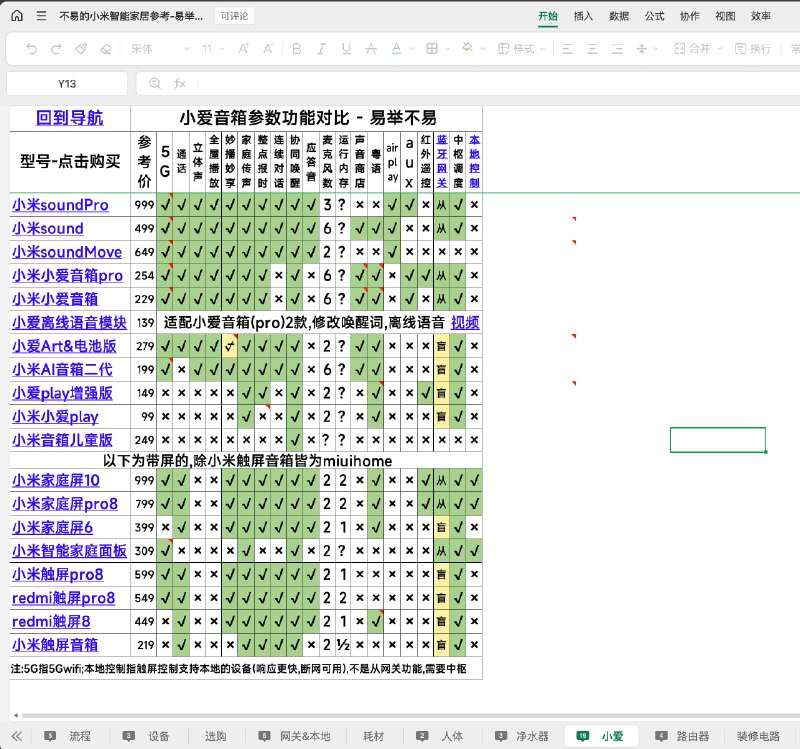
Task: Apply cell borders
Action: coord(432,49)
